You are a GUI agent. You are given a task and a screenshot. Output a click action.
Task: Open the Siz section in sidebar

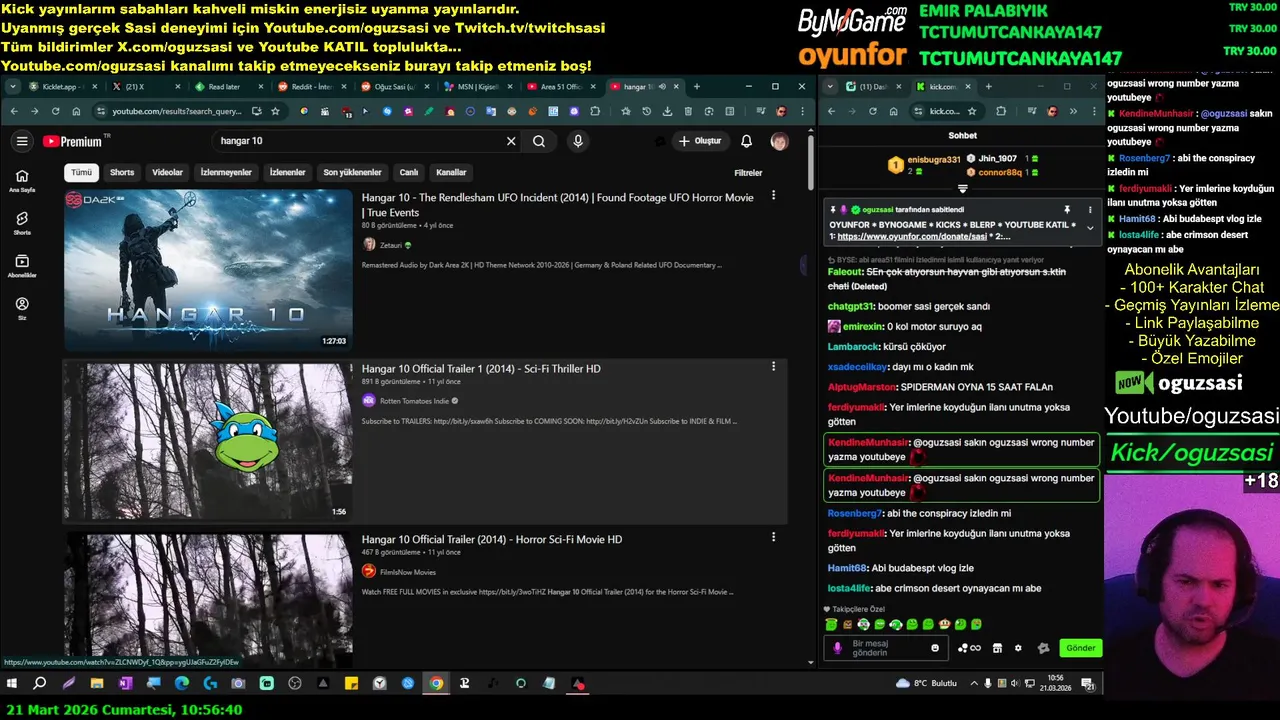pos(22,308)
